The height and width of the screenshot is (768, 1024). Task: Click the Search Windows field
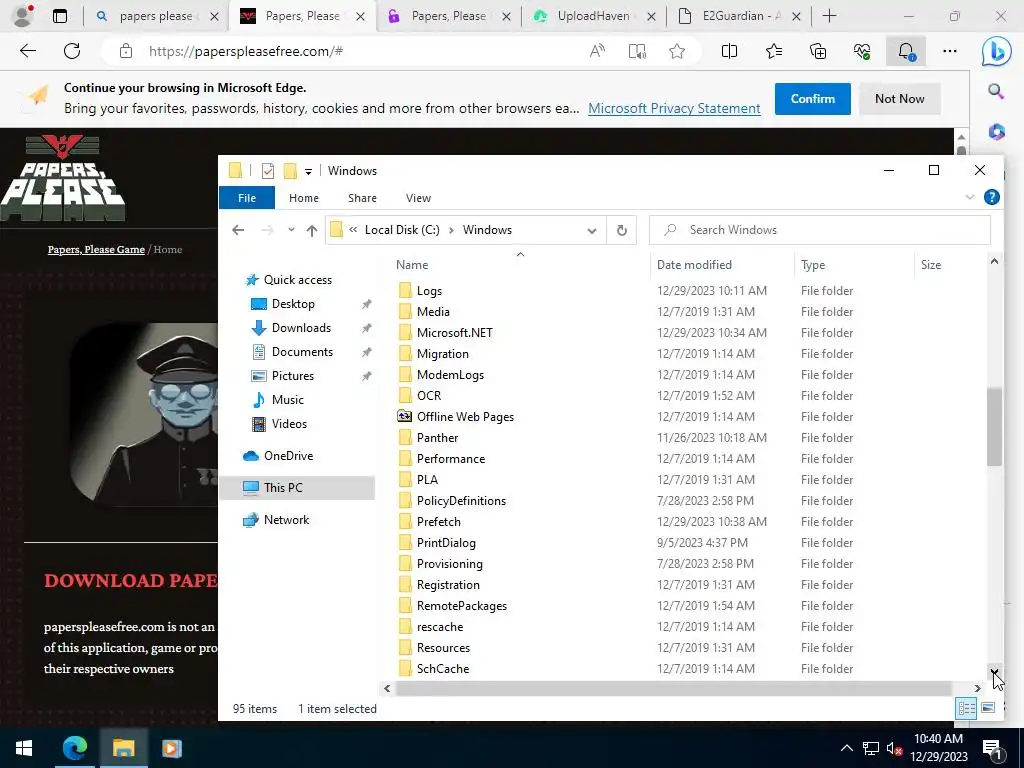820,230
